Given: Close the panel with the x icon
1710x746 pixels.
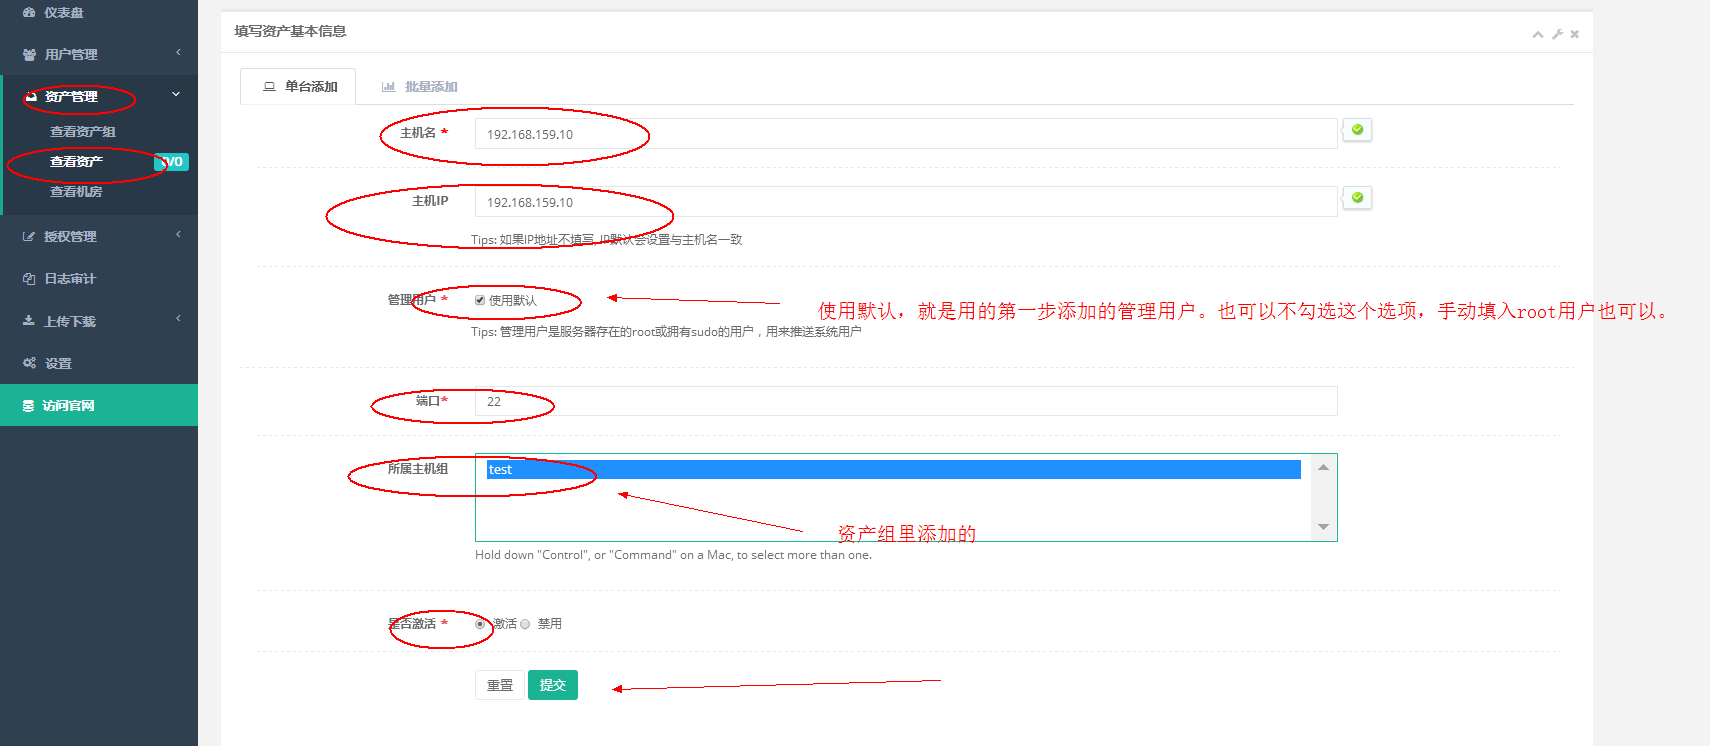Looking at the screenshot, I should coord(1574,34).
